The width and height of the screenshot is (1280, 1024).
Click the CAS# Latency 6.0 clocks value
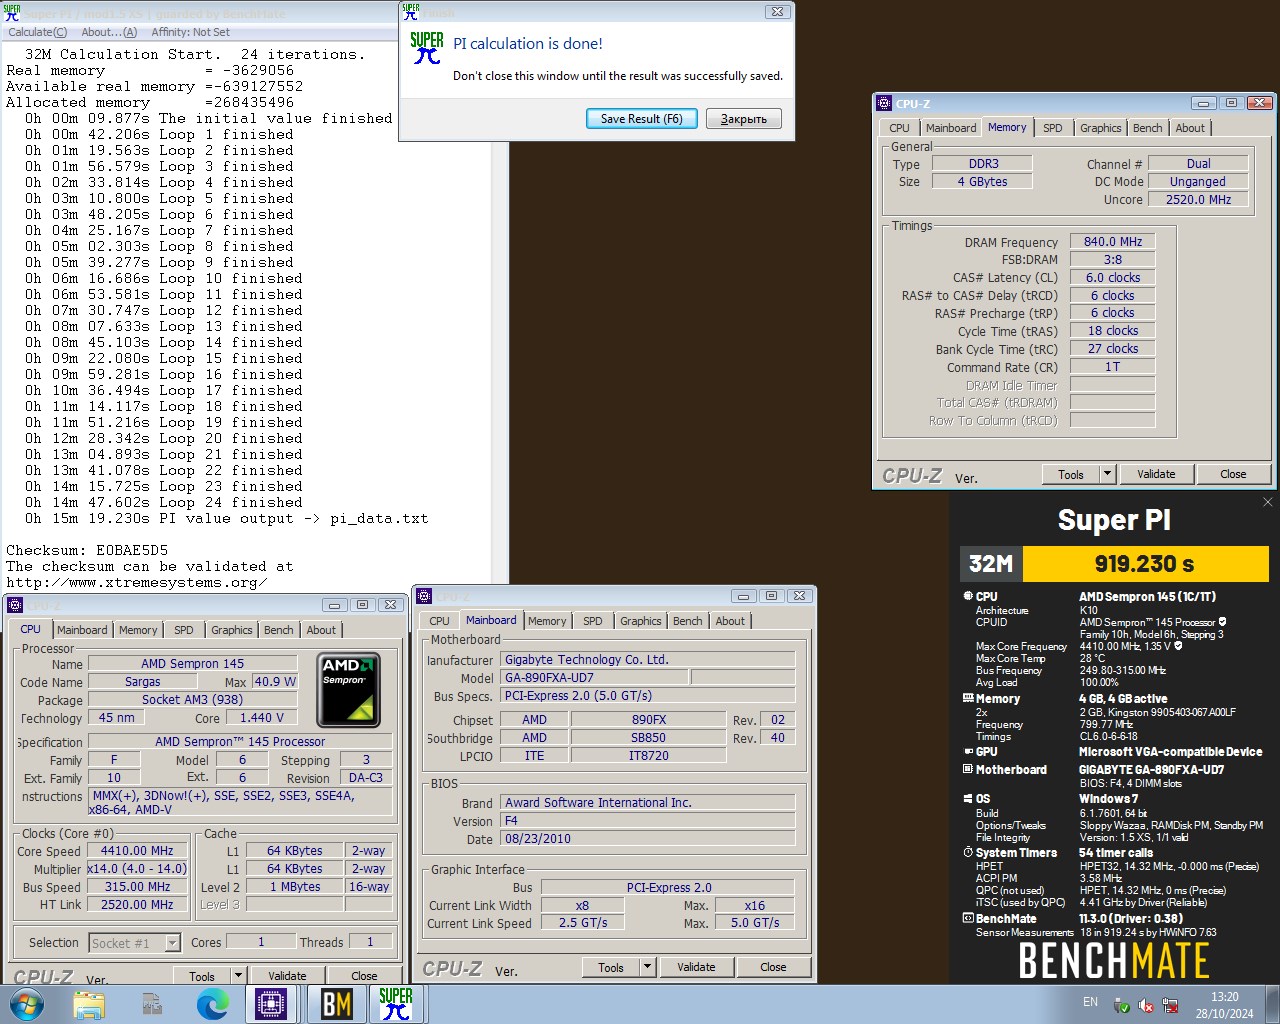click(x=1113, y=277)
